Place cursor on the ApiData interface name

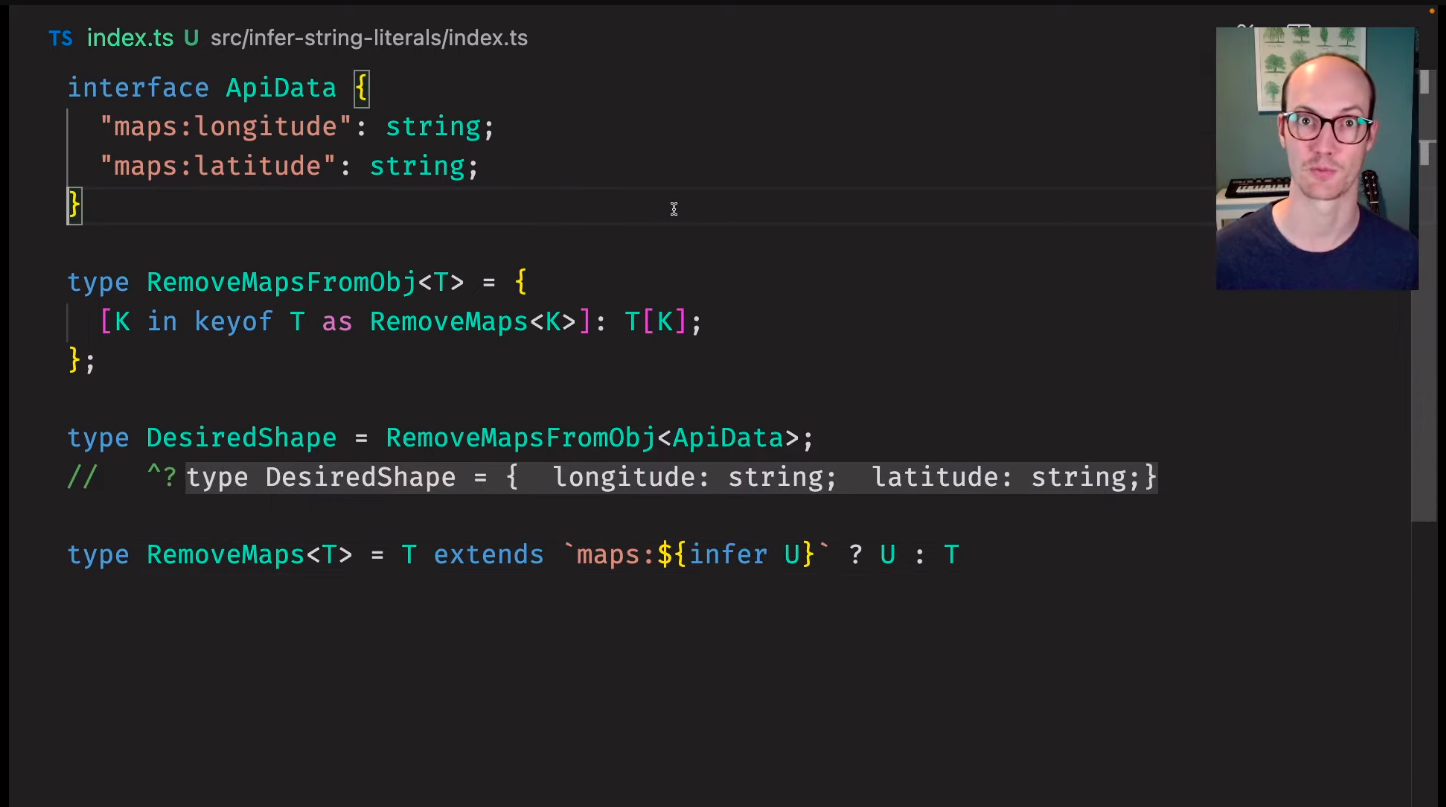(280, 88)
